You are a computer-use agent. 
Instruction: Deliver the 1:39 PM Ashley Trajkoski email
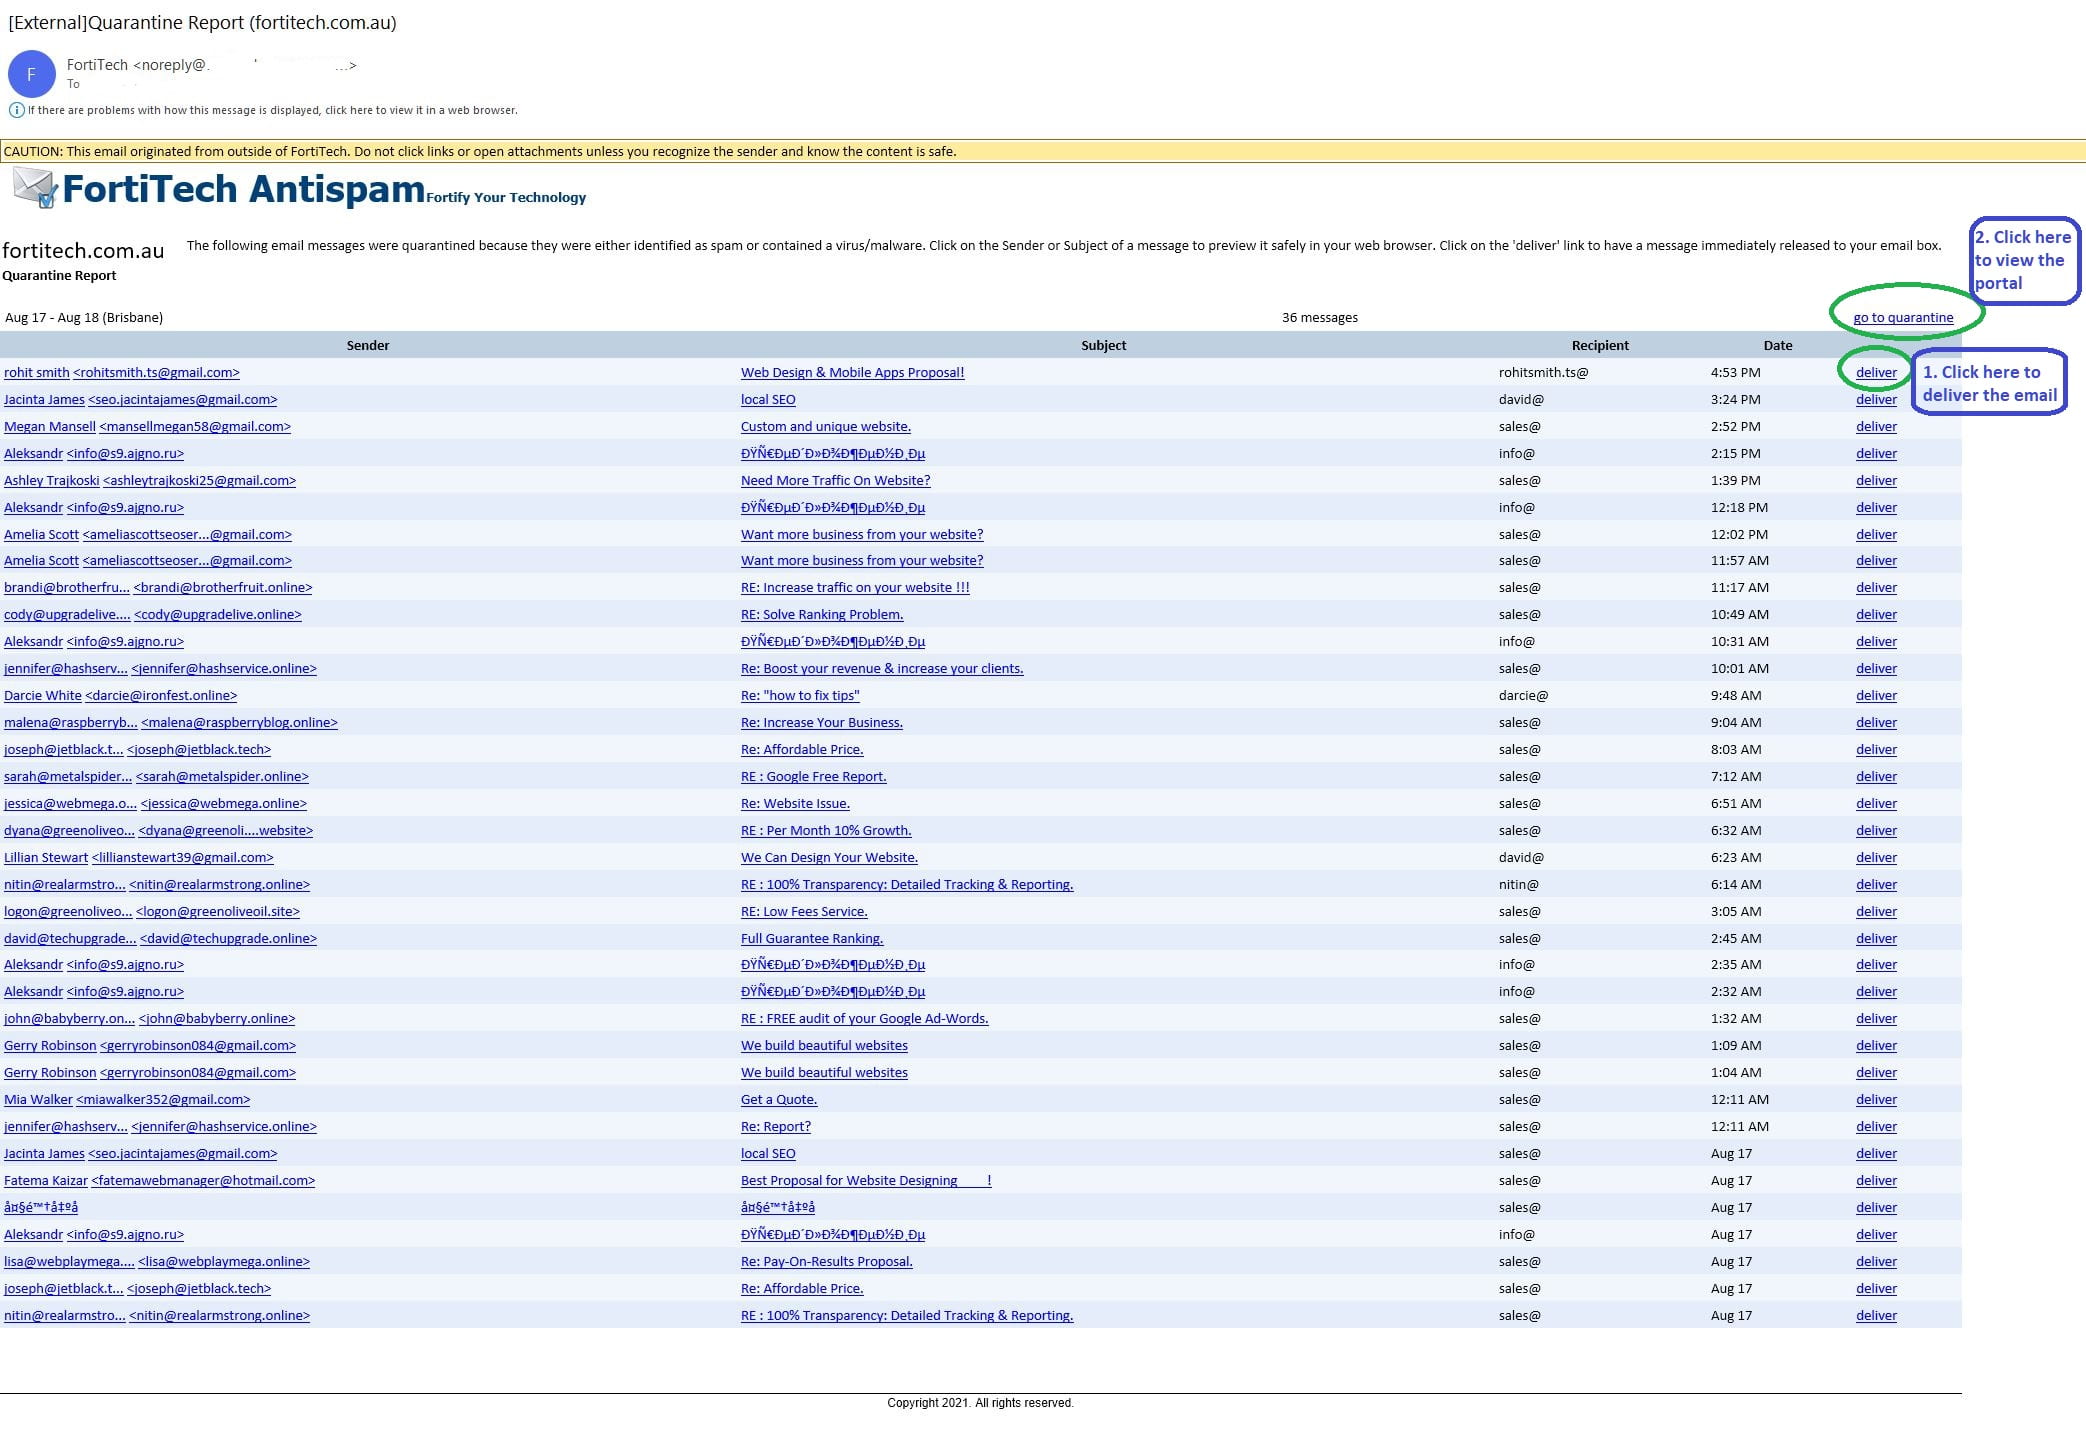point(1876,481)
